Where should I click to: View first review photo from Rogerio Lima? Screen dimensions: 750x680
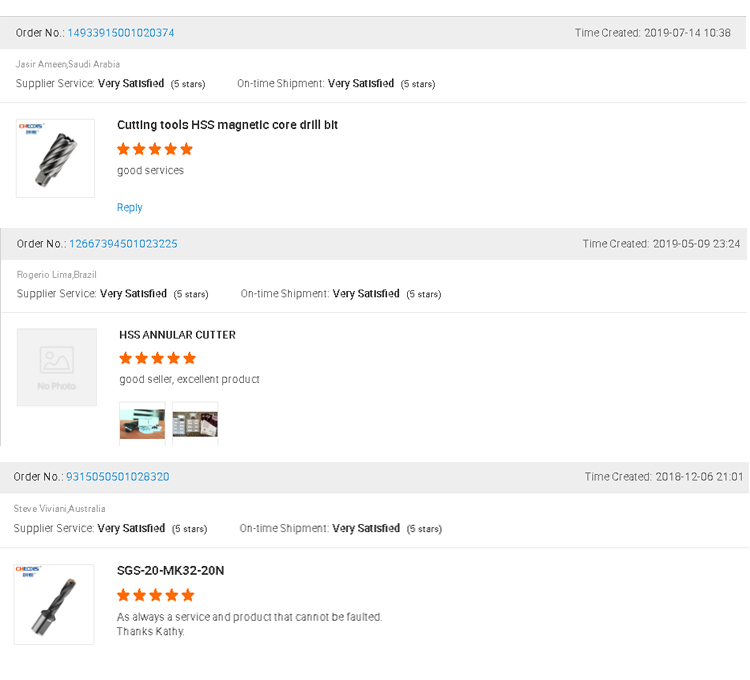click(143, 424)
